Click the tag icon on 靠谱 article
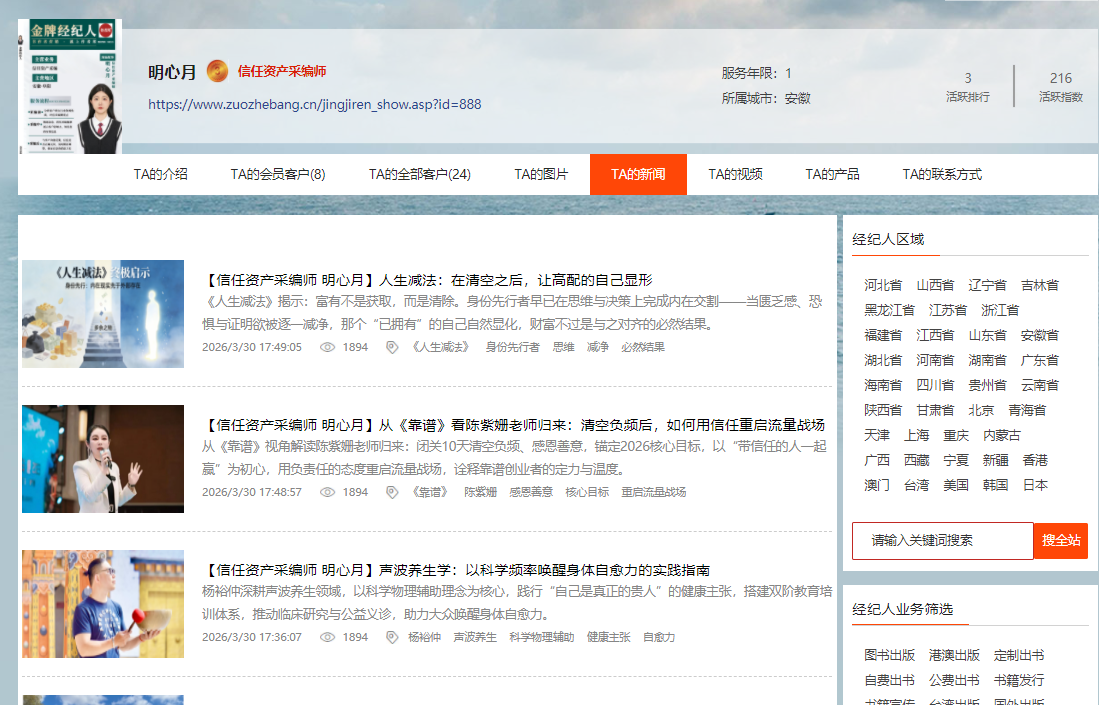 tap(392, 492)
